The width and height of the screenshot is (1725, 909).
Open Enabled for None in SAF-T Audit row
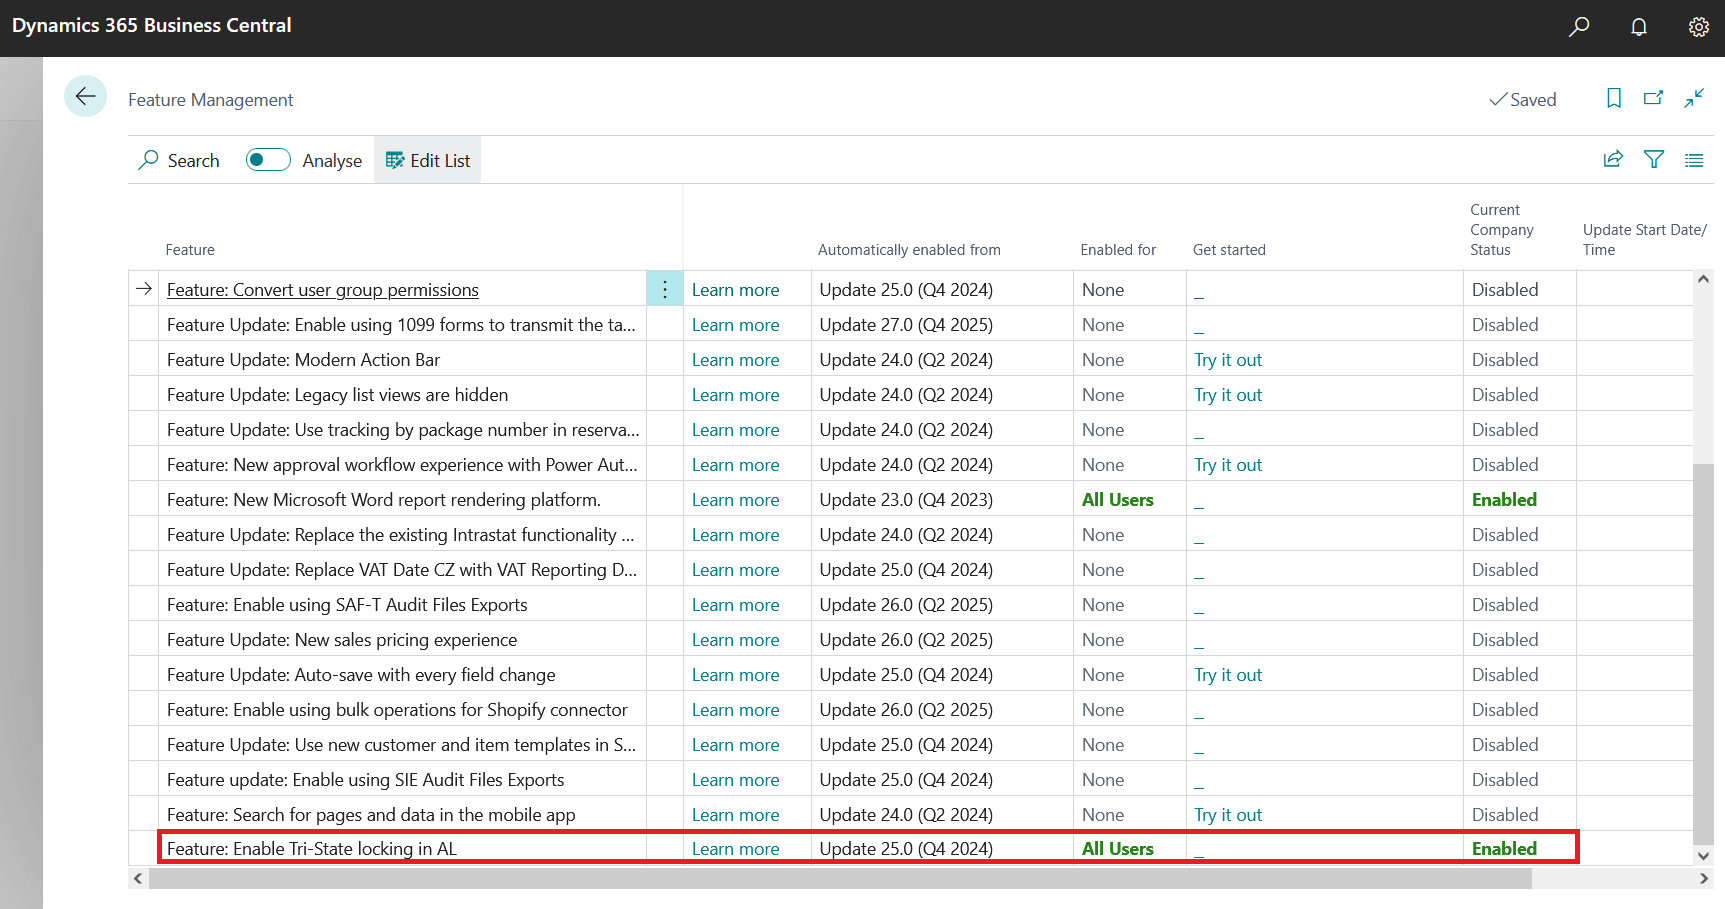click(1103, 605)
